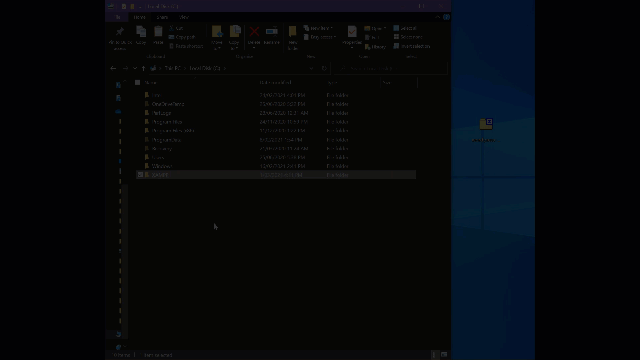
Task: Click the Up one level arrow
Action: pos(143,68)
